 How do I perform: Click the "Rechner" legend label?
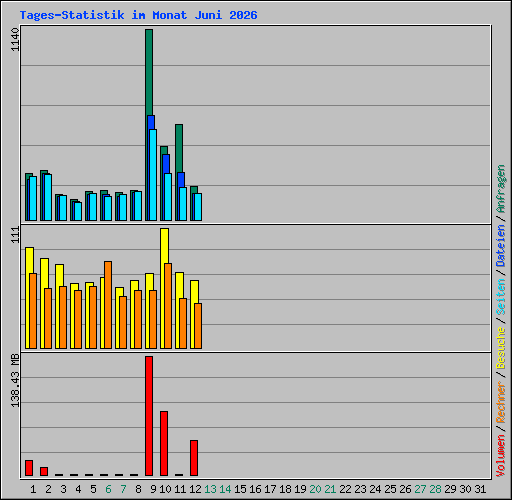(501, 402)
